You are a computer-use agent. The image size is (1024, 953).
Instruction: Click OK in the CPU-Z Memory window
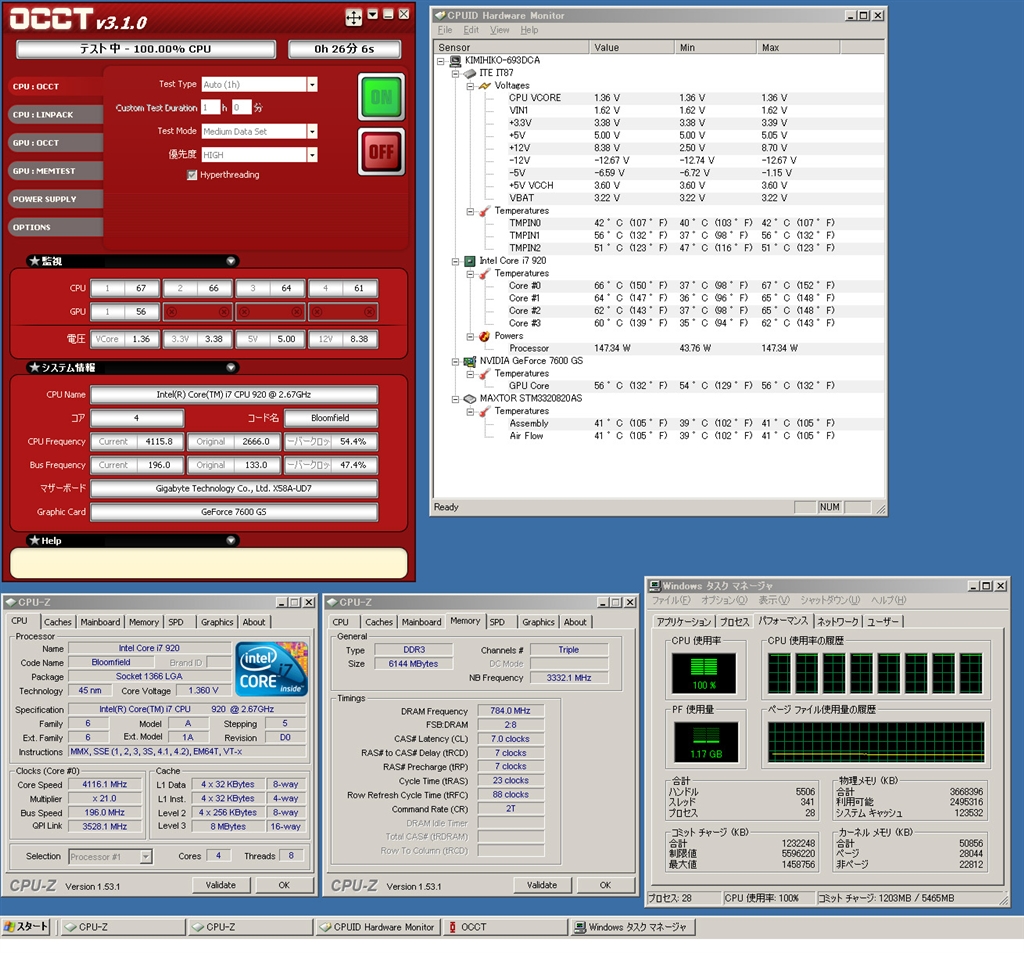[x=604, y=885]
